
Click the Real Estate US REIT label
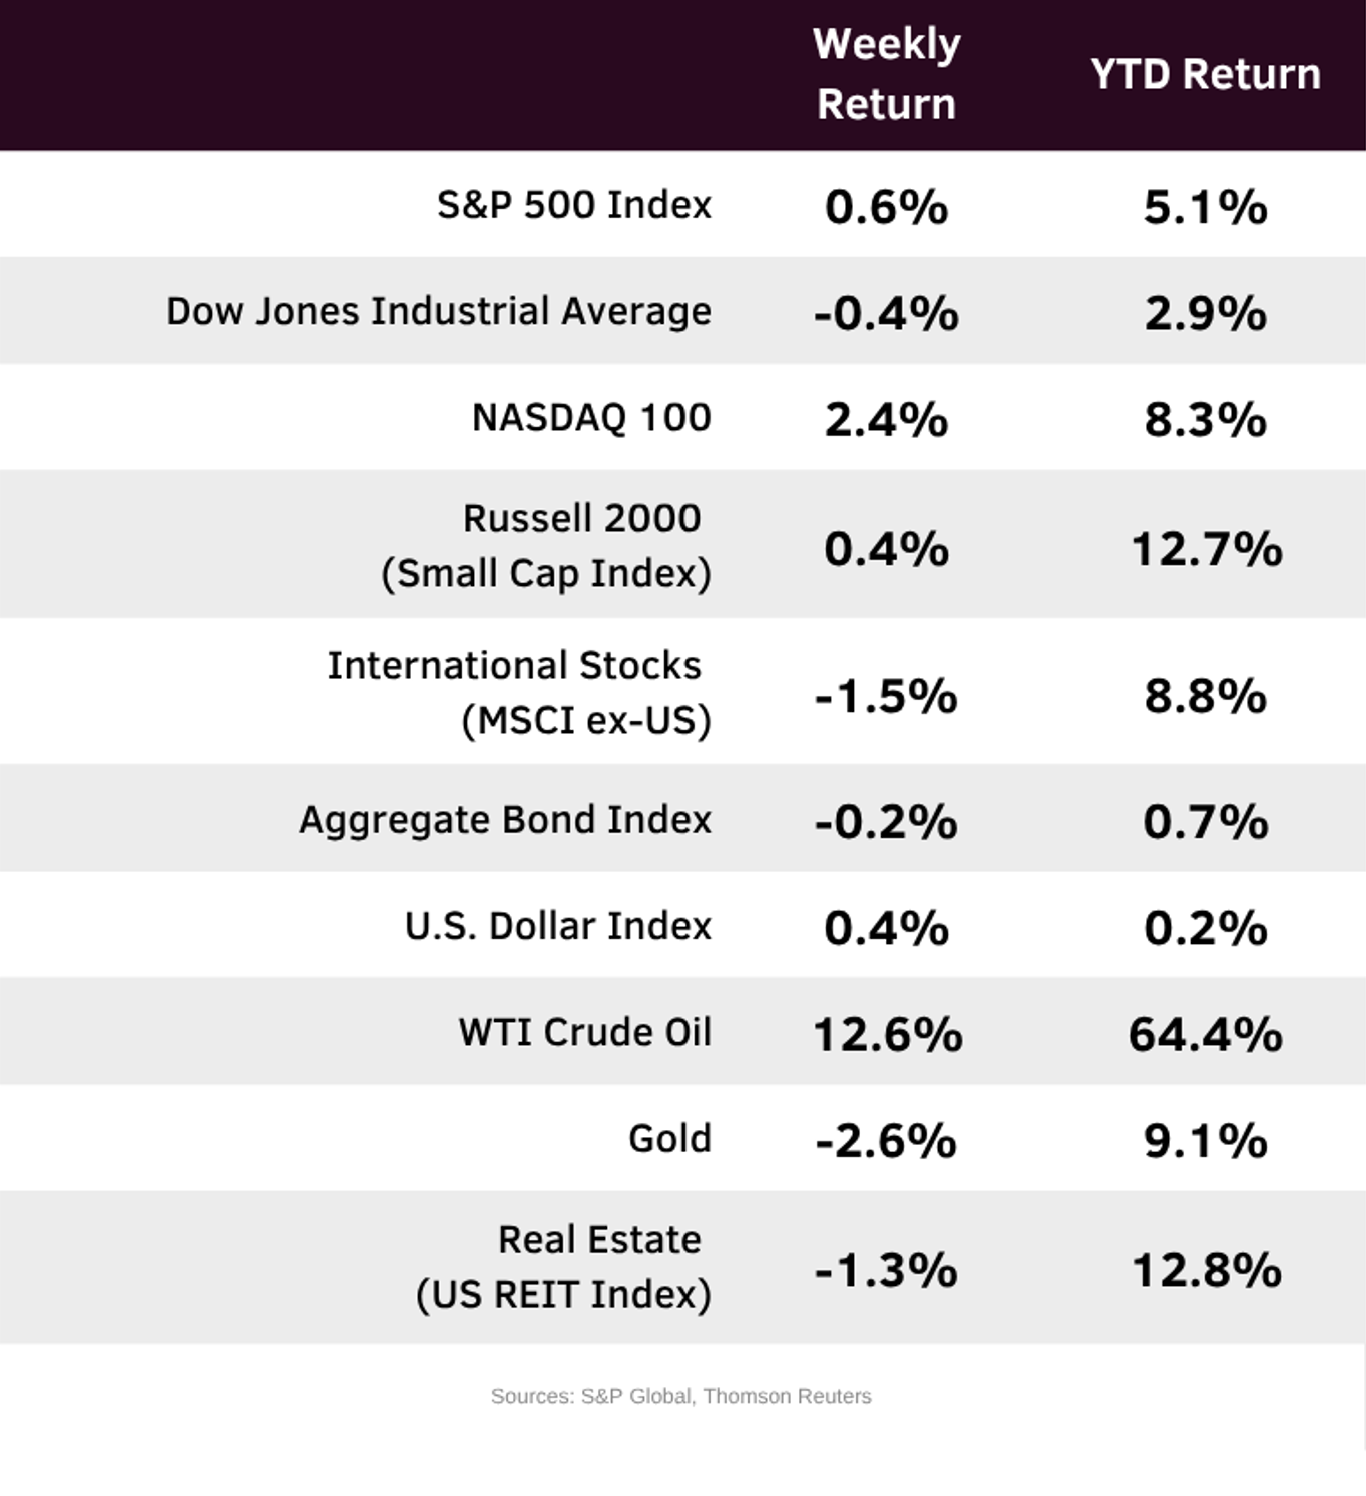(563, 1266)
